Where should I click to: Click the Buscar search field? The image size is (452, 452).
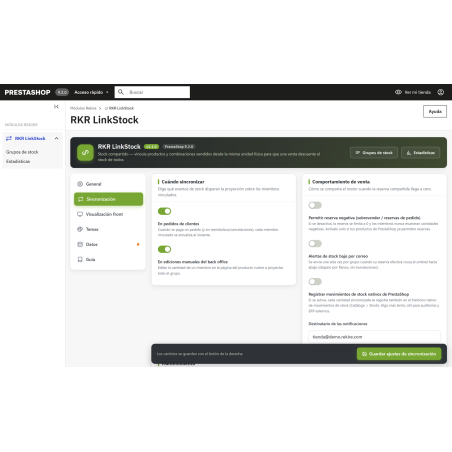click(152, 92)
